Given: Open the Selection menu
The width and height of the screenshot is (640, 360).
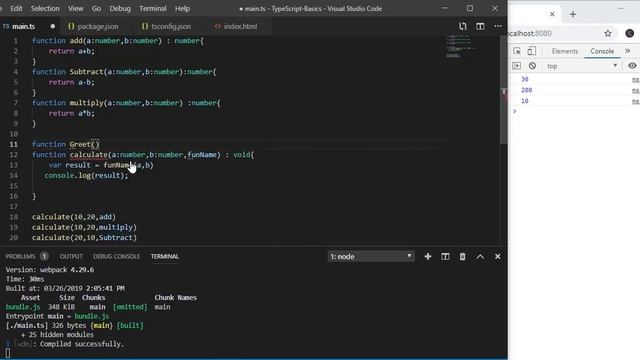Looking at the screenshot, I should click(x=45, y=8).
